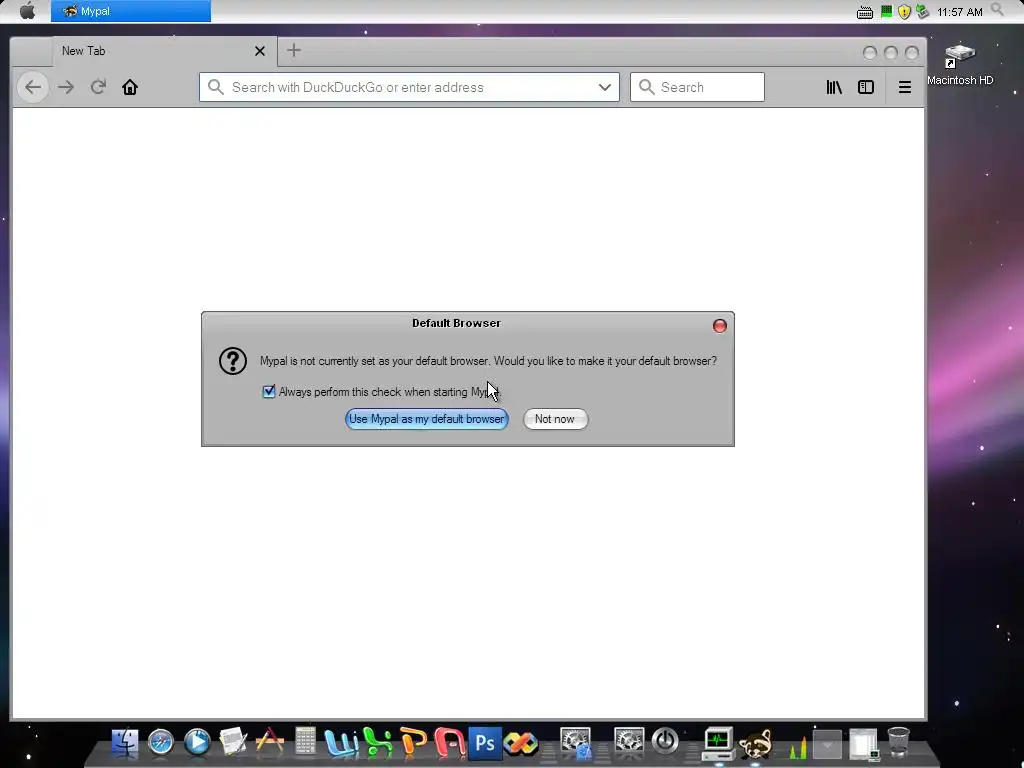Open the Apple menu
1024x768 pixels.
coord(27,11)
